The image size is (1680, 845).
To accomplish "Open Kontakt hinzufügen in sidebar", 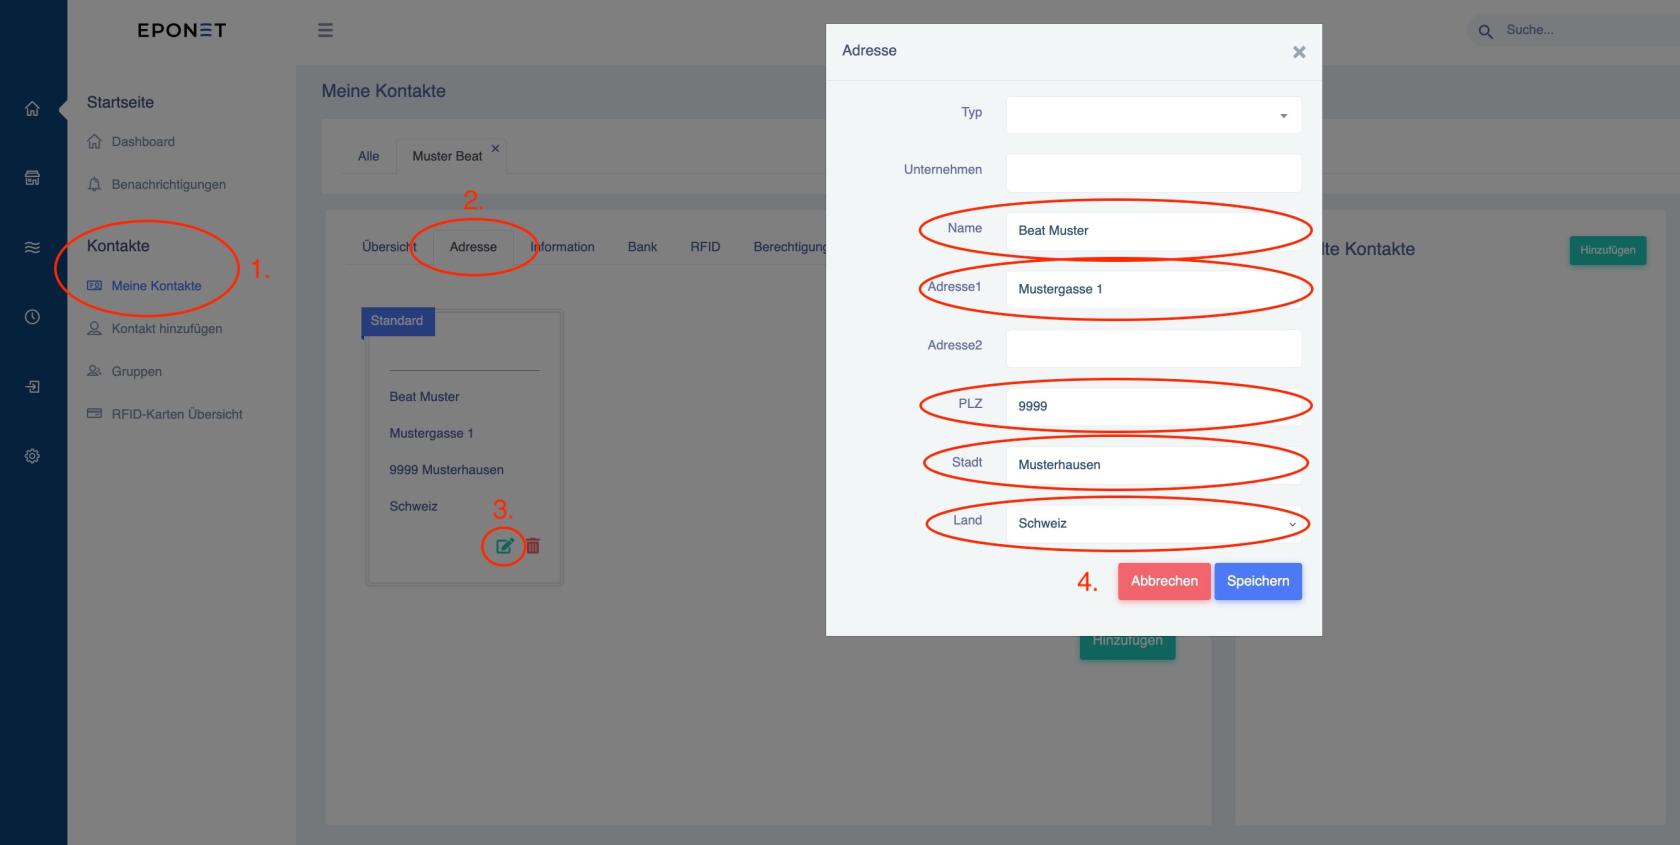I will coord(166,329).
